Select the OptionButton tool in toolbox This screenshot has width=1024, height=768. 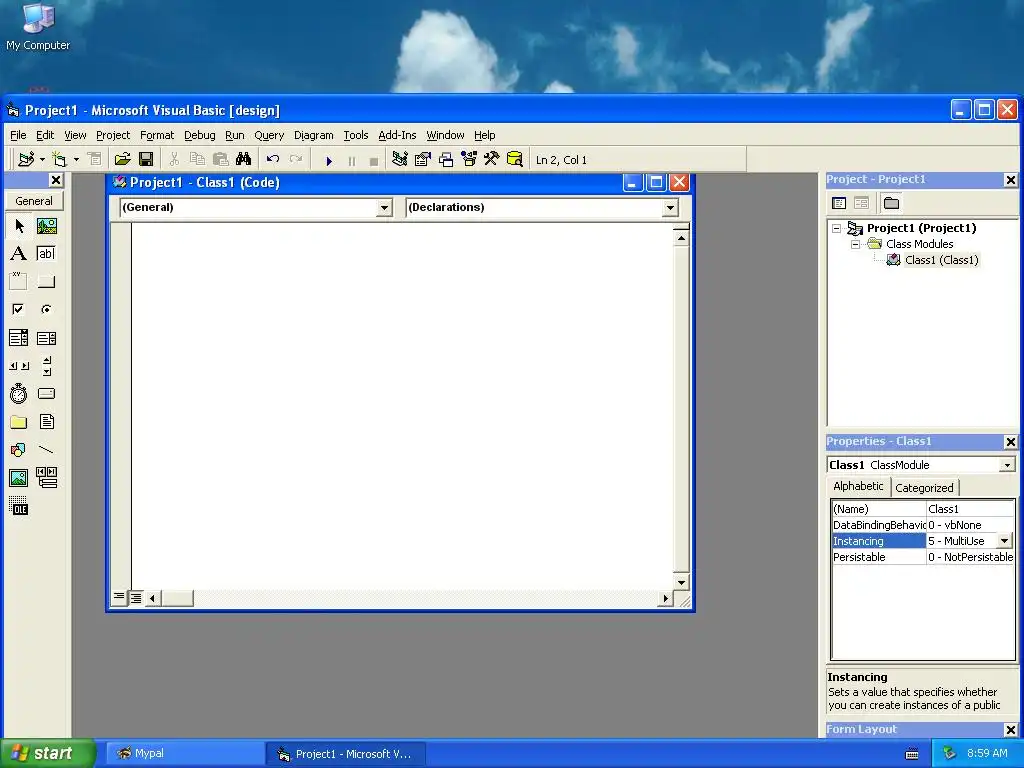tap(46, 310)
